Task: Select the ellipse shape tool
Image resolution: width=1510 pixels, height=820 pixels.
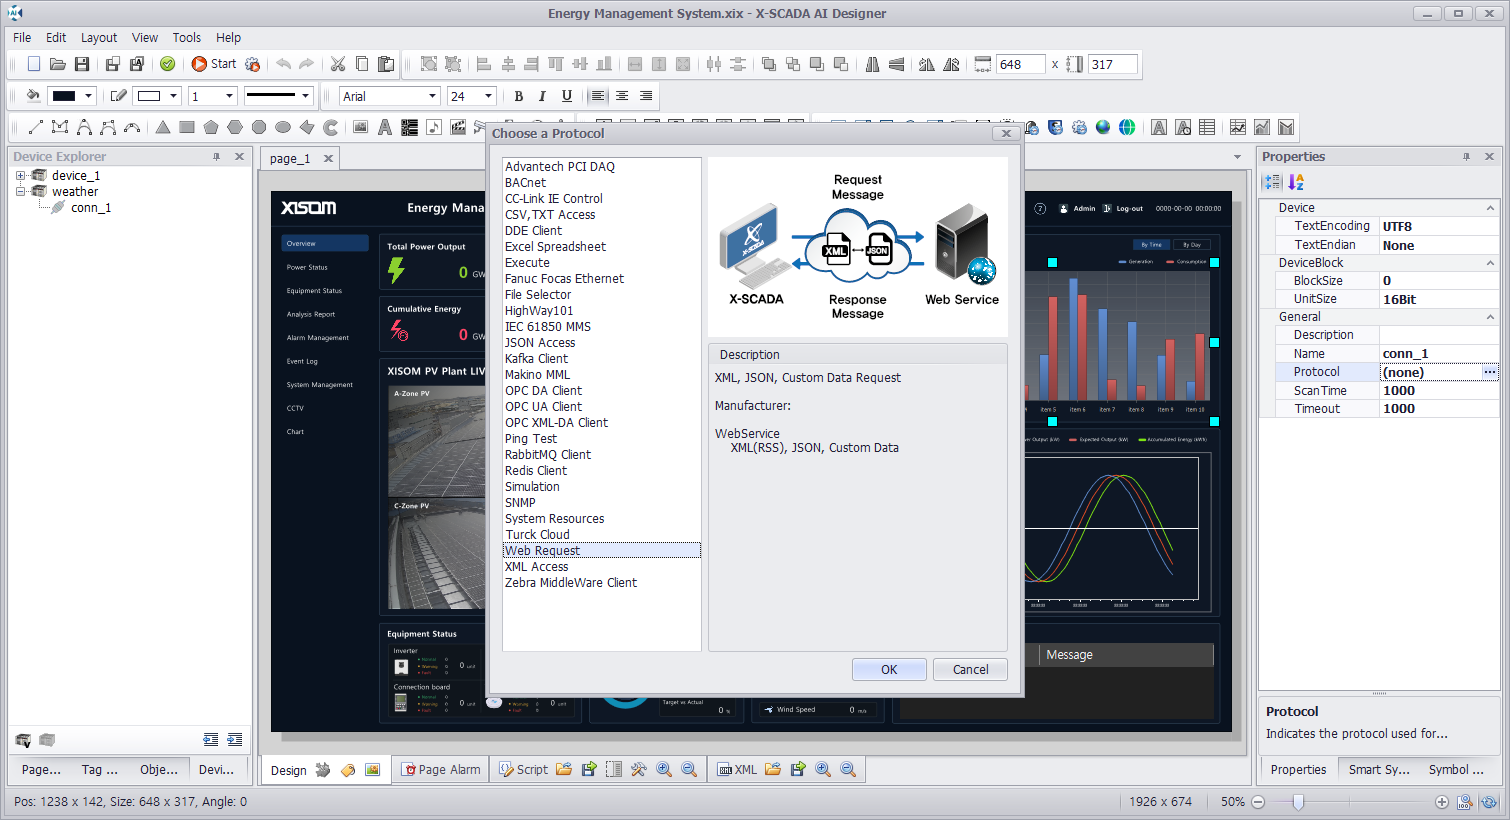Action: 283,127
